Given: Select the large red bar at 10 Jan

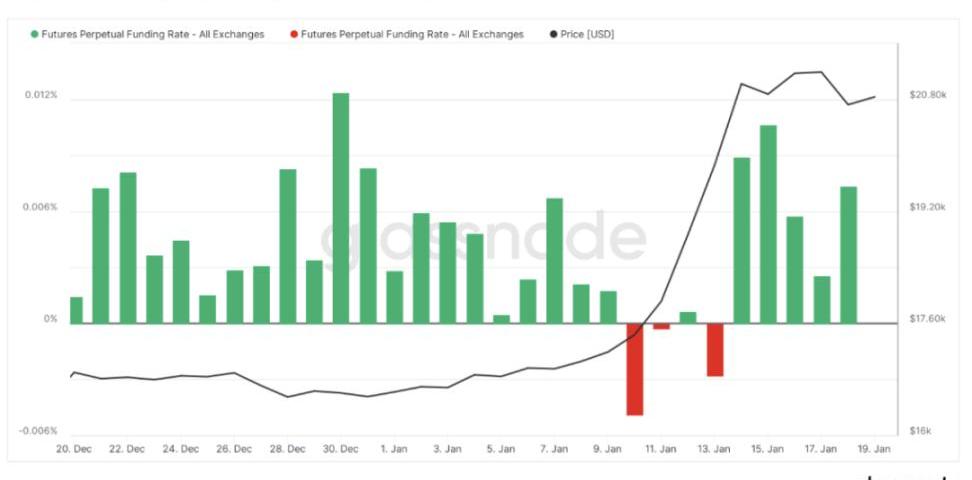Looking at the screenshot, I should click(x=635, y=368).
